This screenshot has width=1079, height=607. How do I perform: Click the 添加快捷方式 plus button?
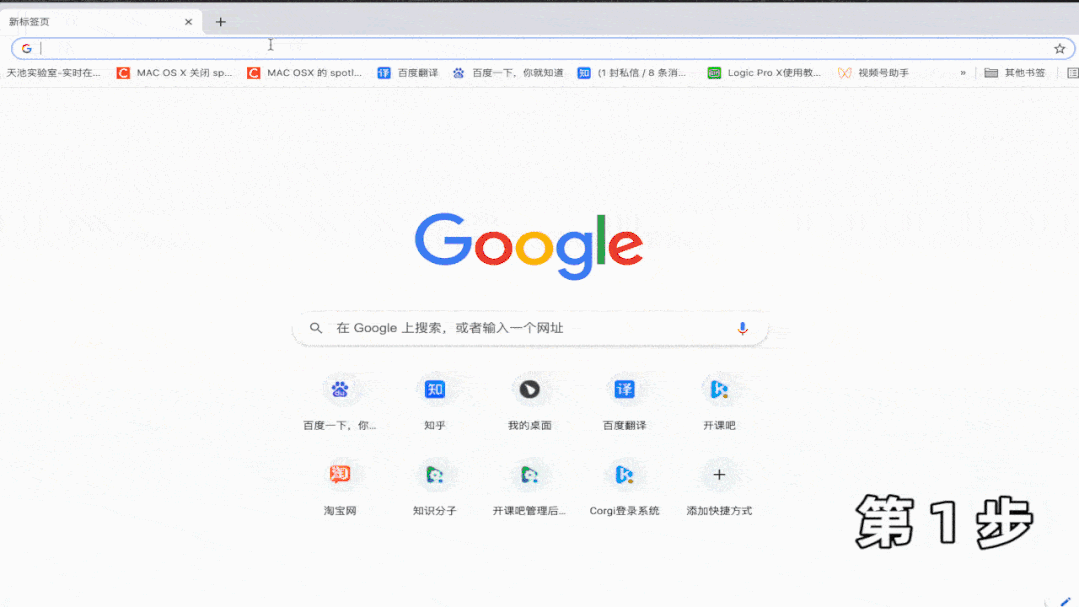pyautogui.click(x=719, y=475)
